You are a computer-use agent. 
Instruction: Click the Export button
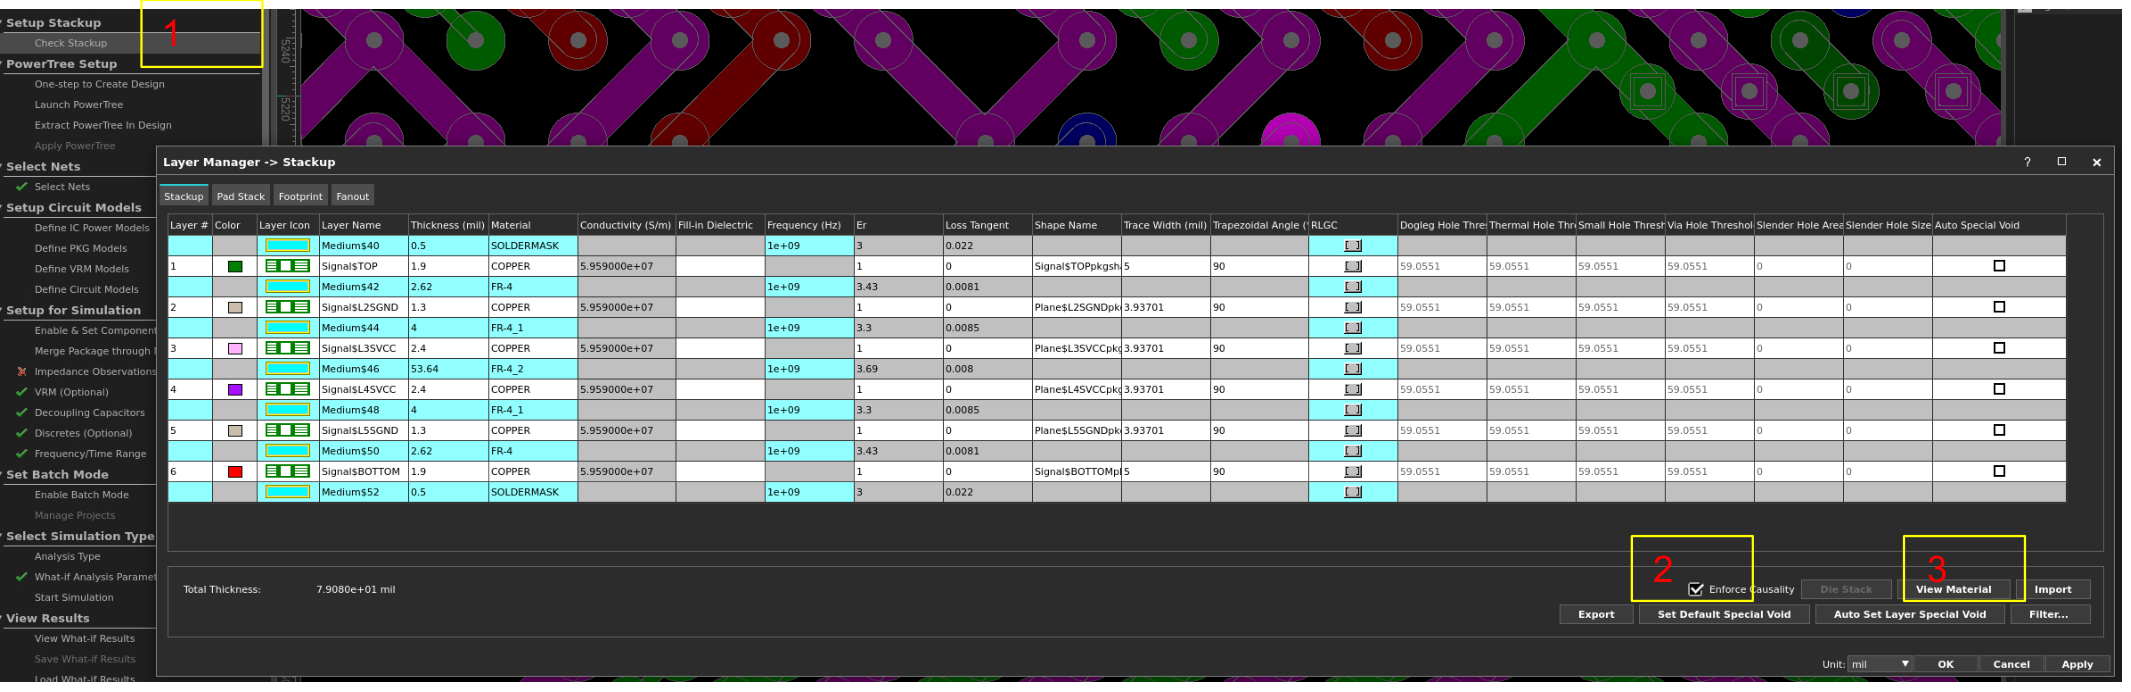(1596, 614)
